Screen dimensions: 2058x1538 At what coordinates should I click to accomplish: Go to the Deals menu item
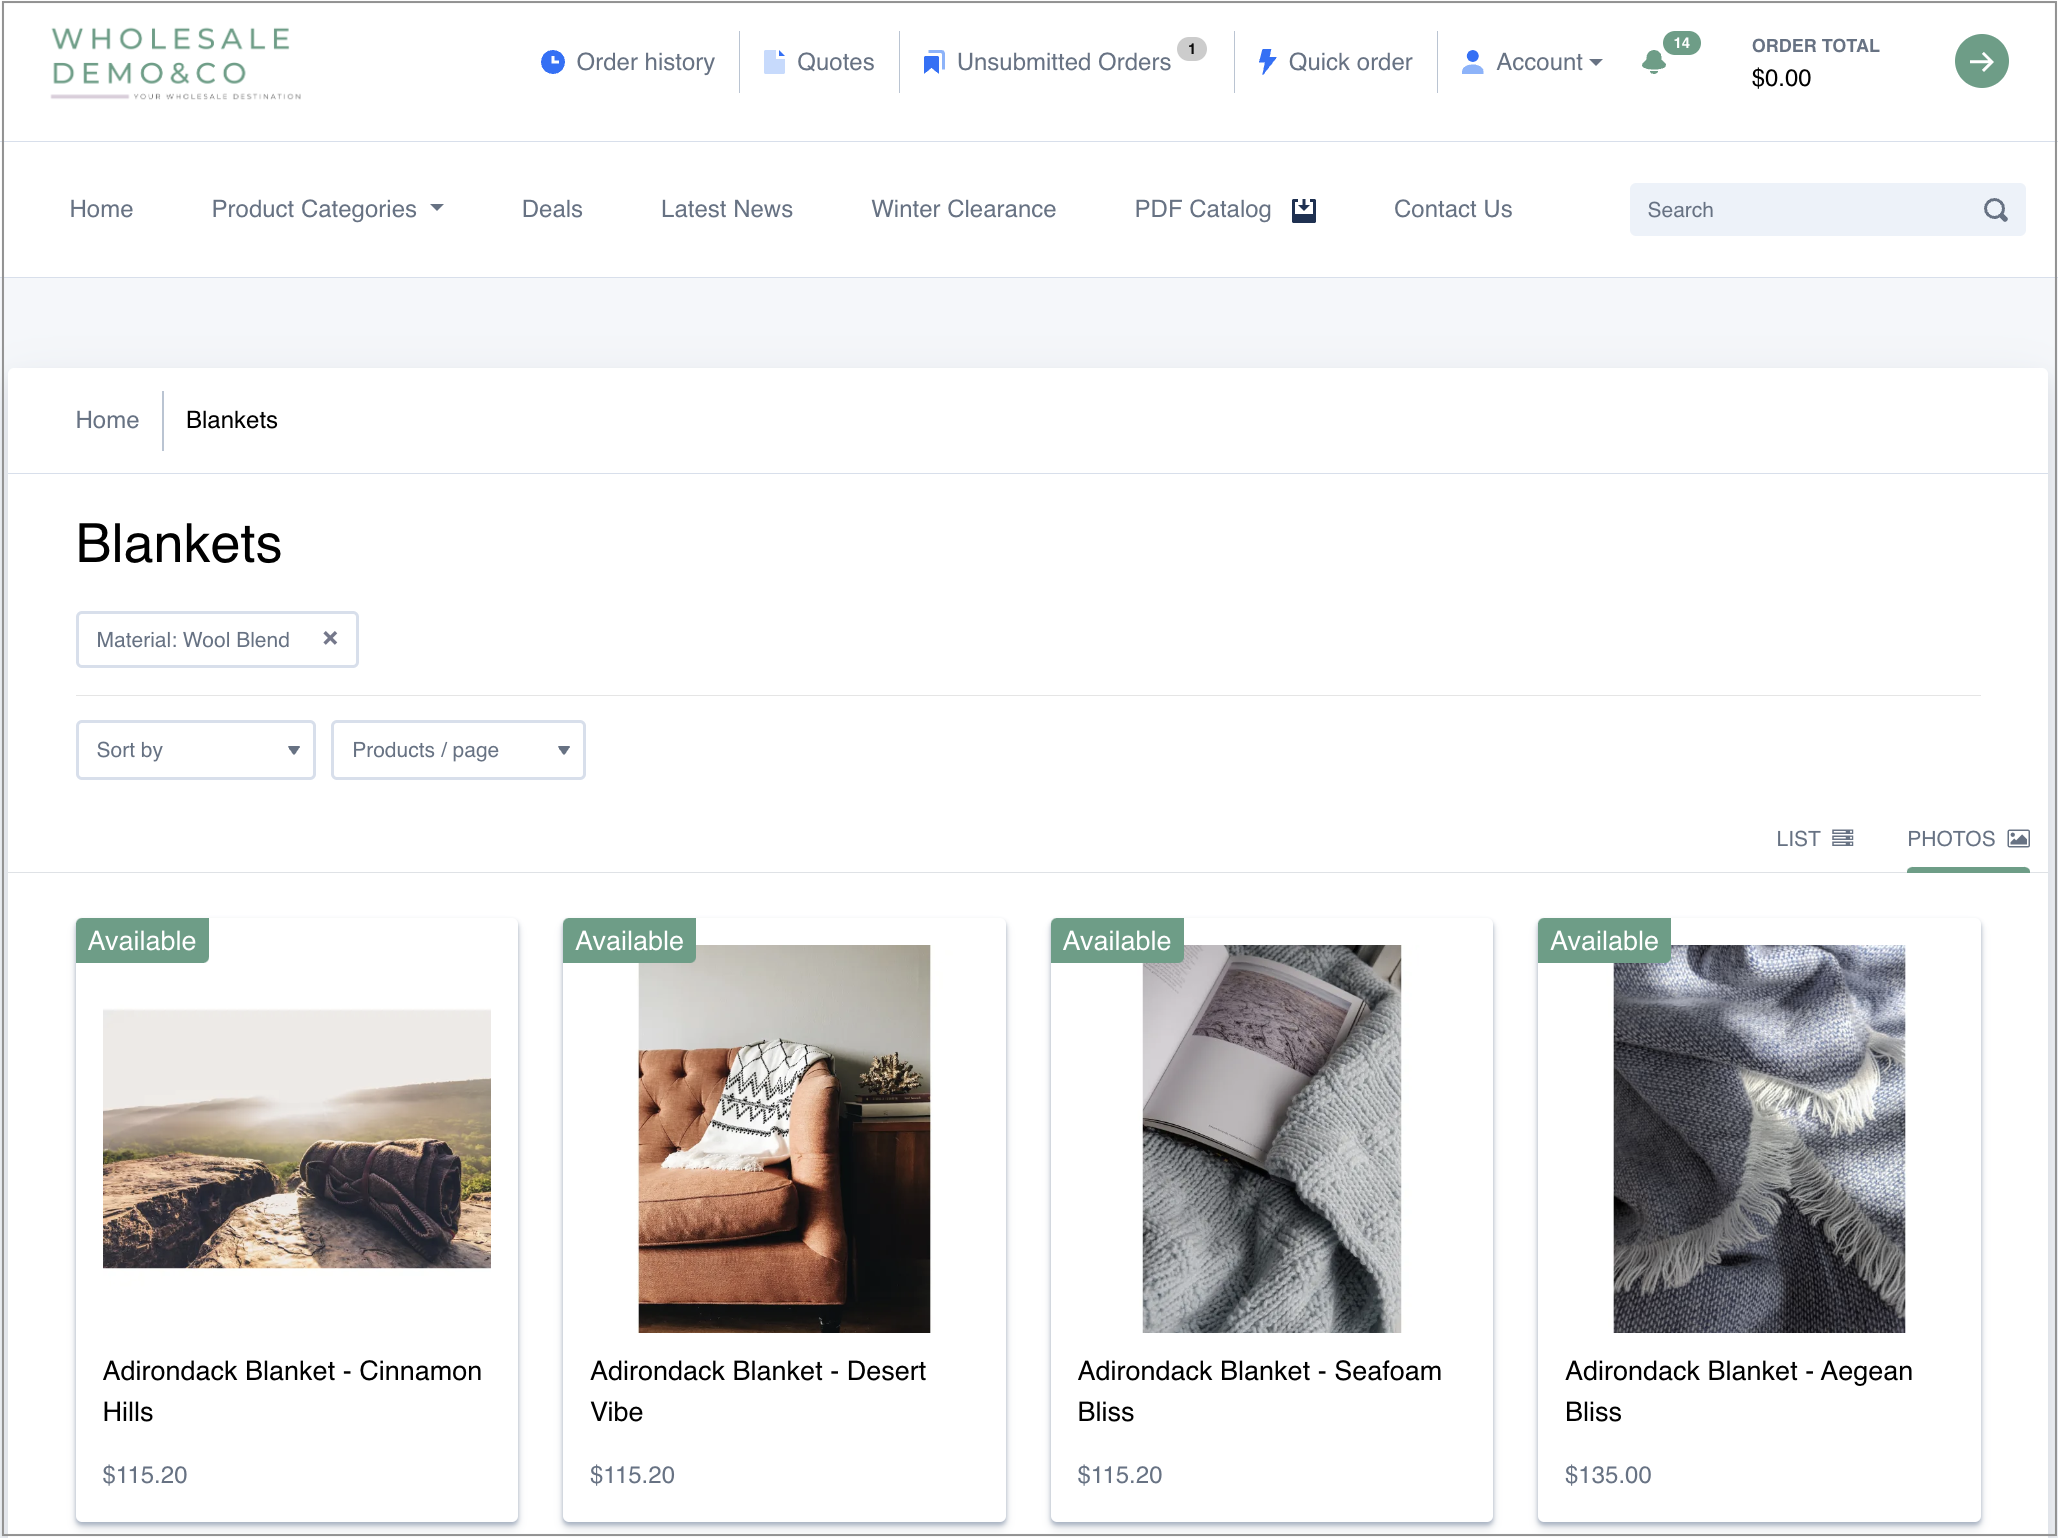point(551,209)
